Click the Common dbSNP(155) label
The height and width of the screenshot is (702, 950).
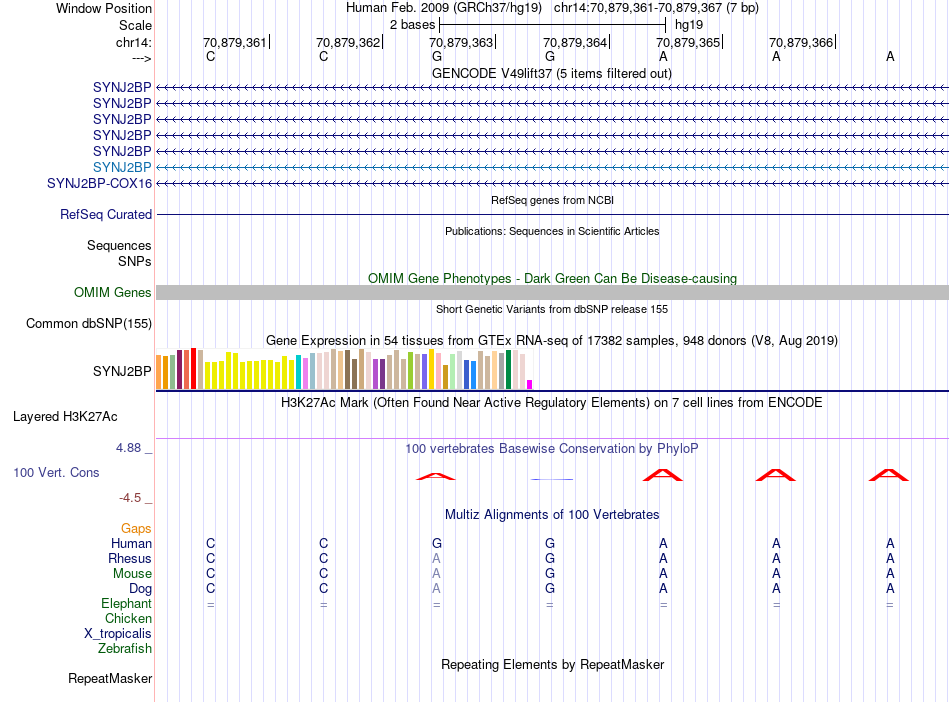point(88,323)
